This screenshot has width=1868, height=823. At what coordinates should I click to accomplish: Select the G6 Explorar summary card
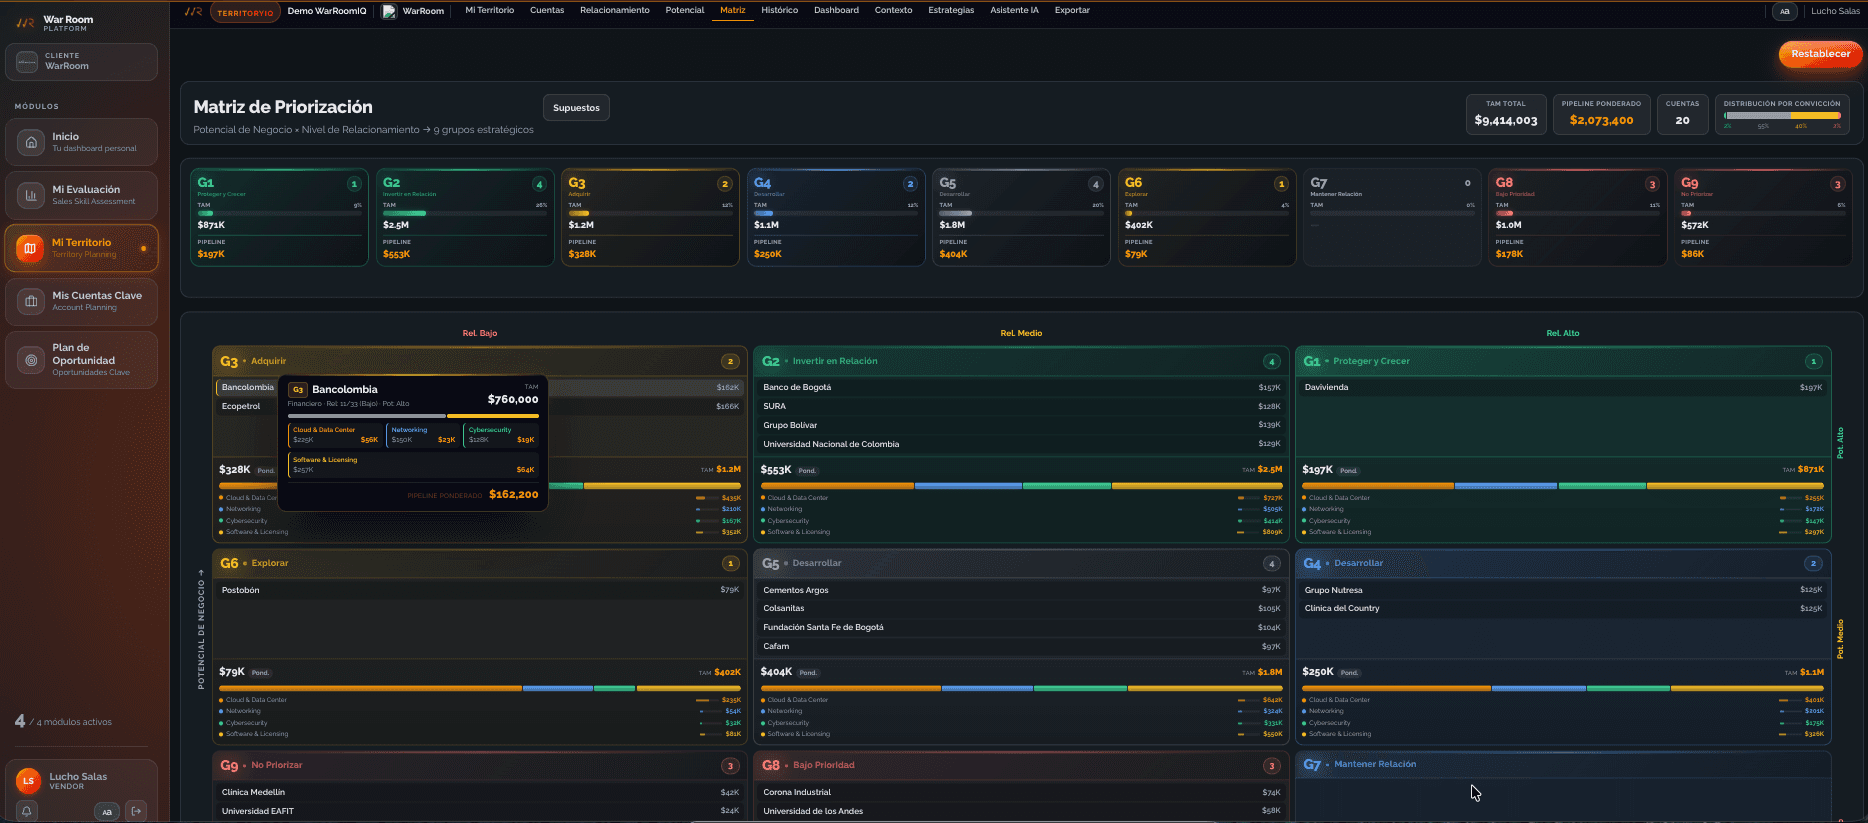click(x=1207, y=217)
